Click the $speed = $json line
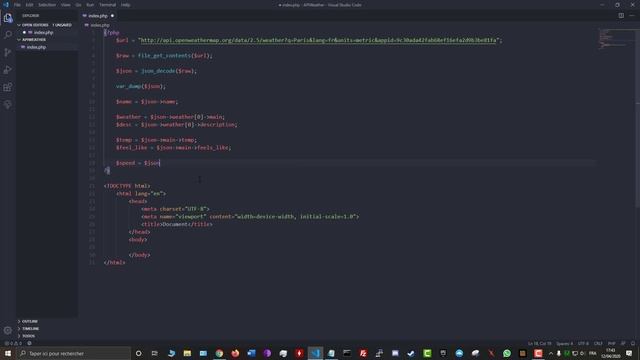The height and width of the screenshot is (360, 640). (x=138, y=163)
